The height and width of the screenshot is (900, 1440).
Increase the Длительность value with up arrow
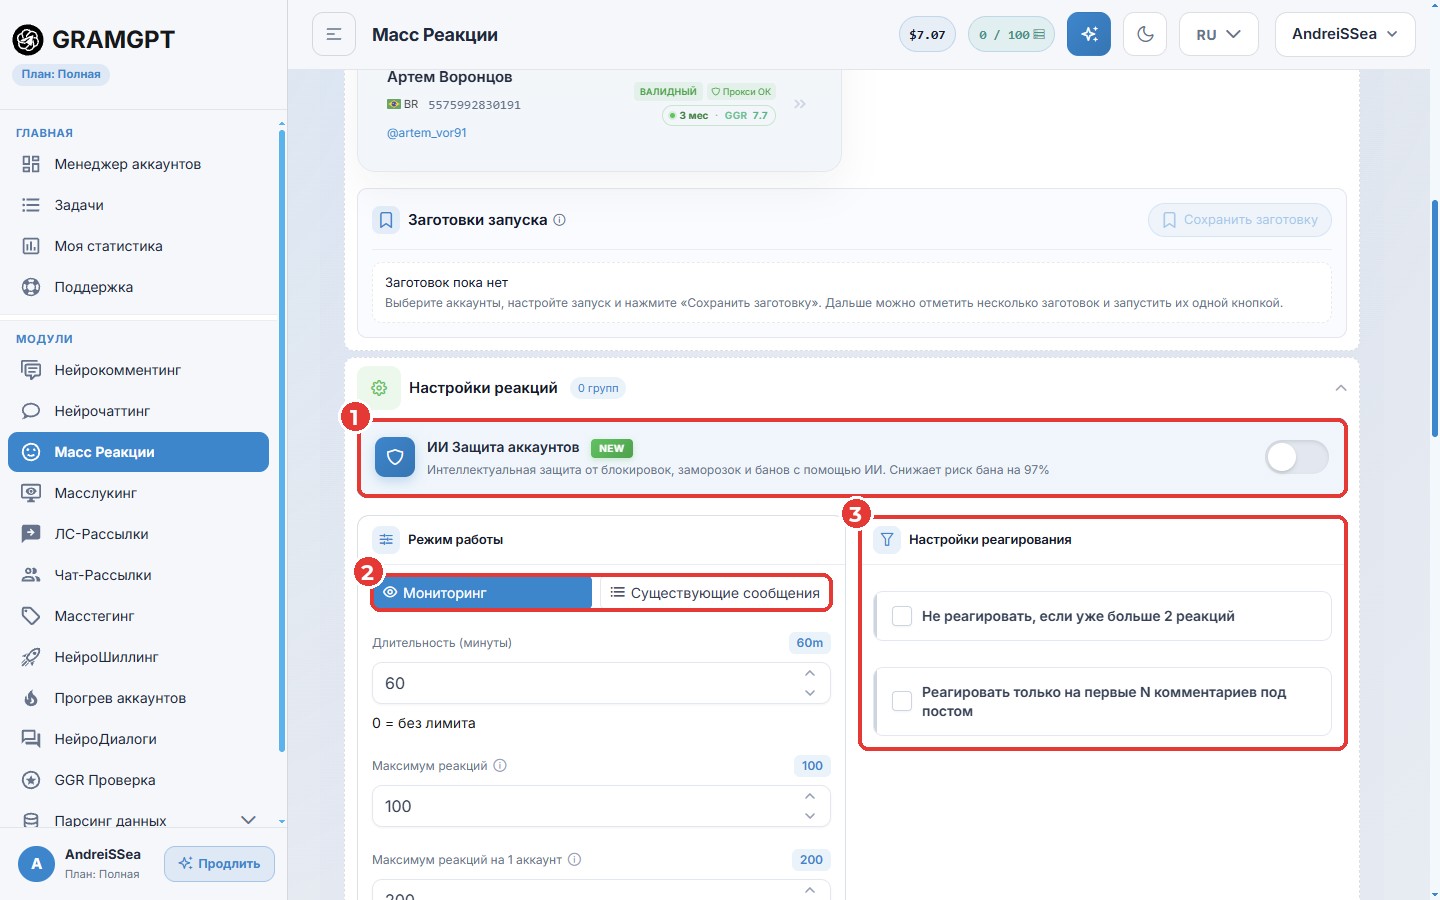[810, 674]
